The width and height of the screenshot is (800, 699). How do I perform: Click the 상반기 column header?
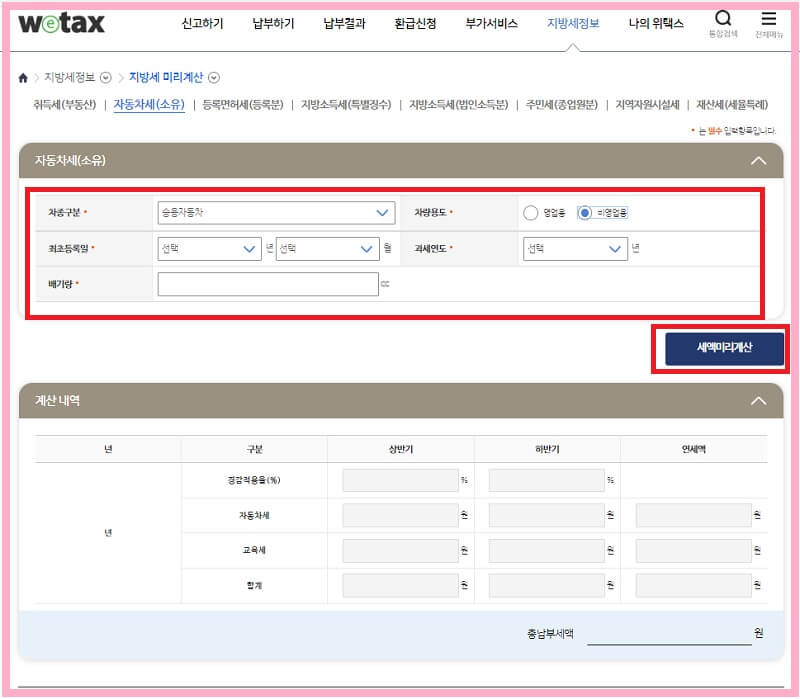click(x=401, y=450)
